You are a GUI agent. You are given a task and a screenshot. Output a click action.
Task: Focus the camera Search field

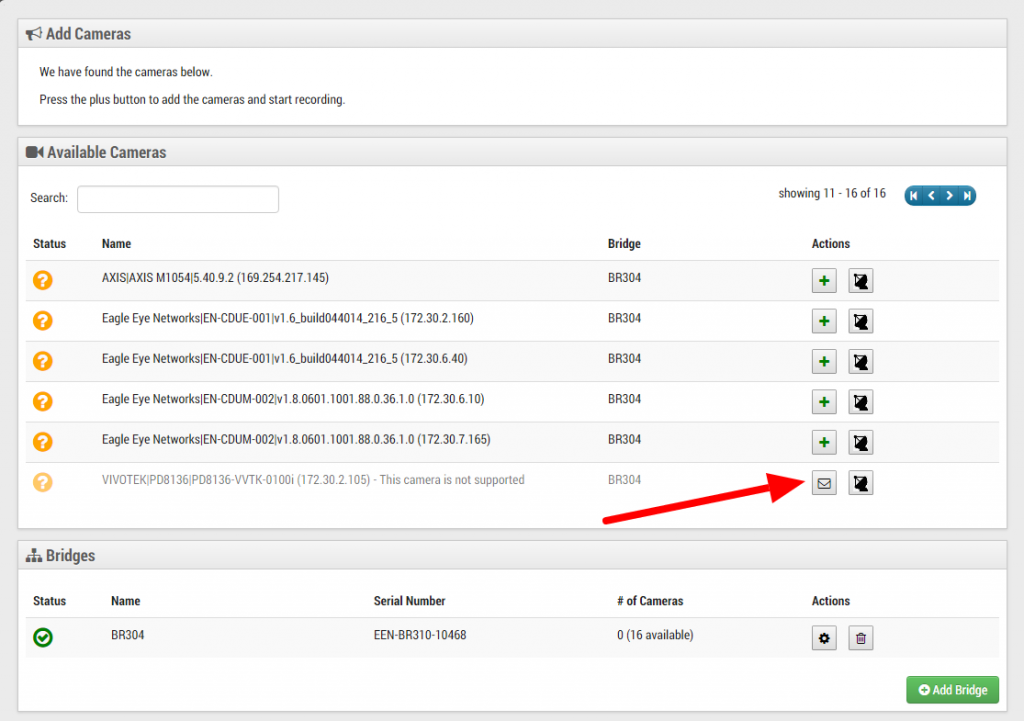[178, 199]
